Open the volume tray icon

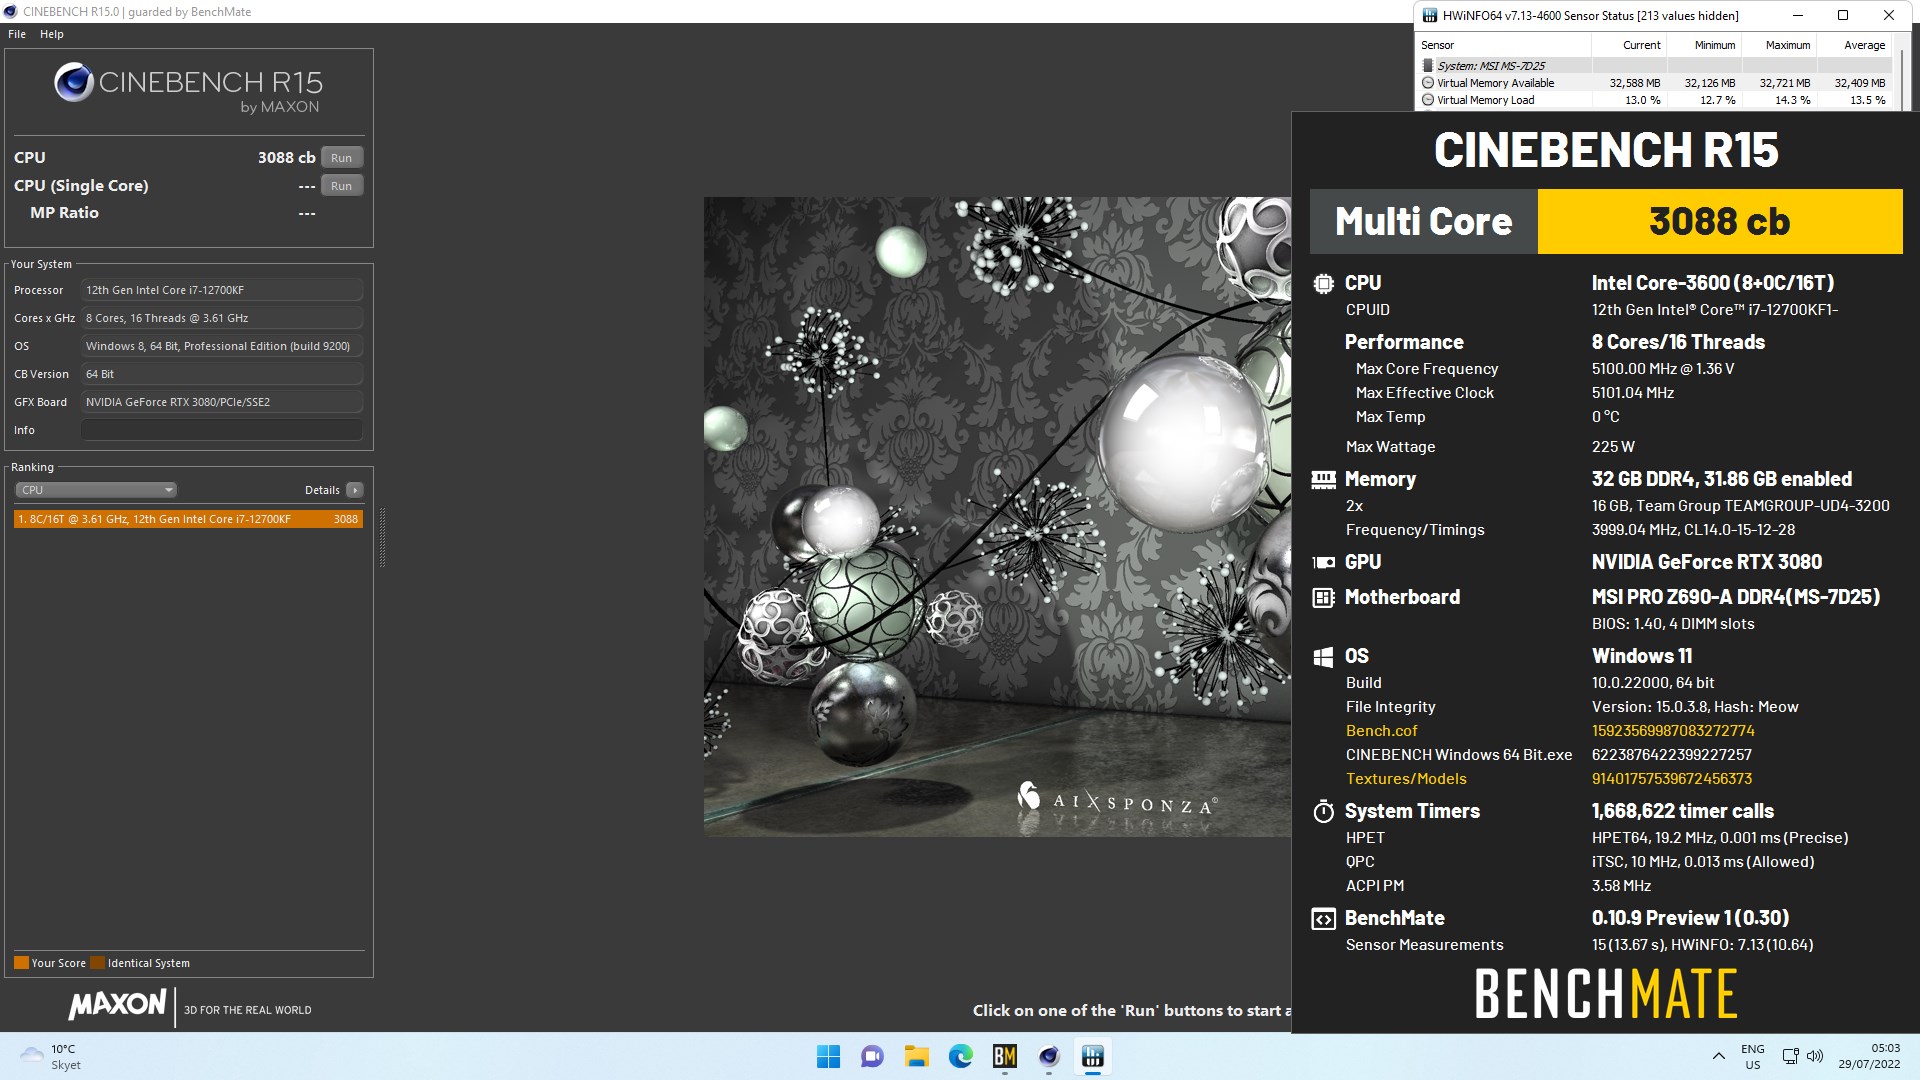[x=1815, y=1057]
